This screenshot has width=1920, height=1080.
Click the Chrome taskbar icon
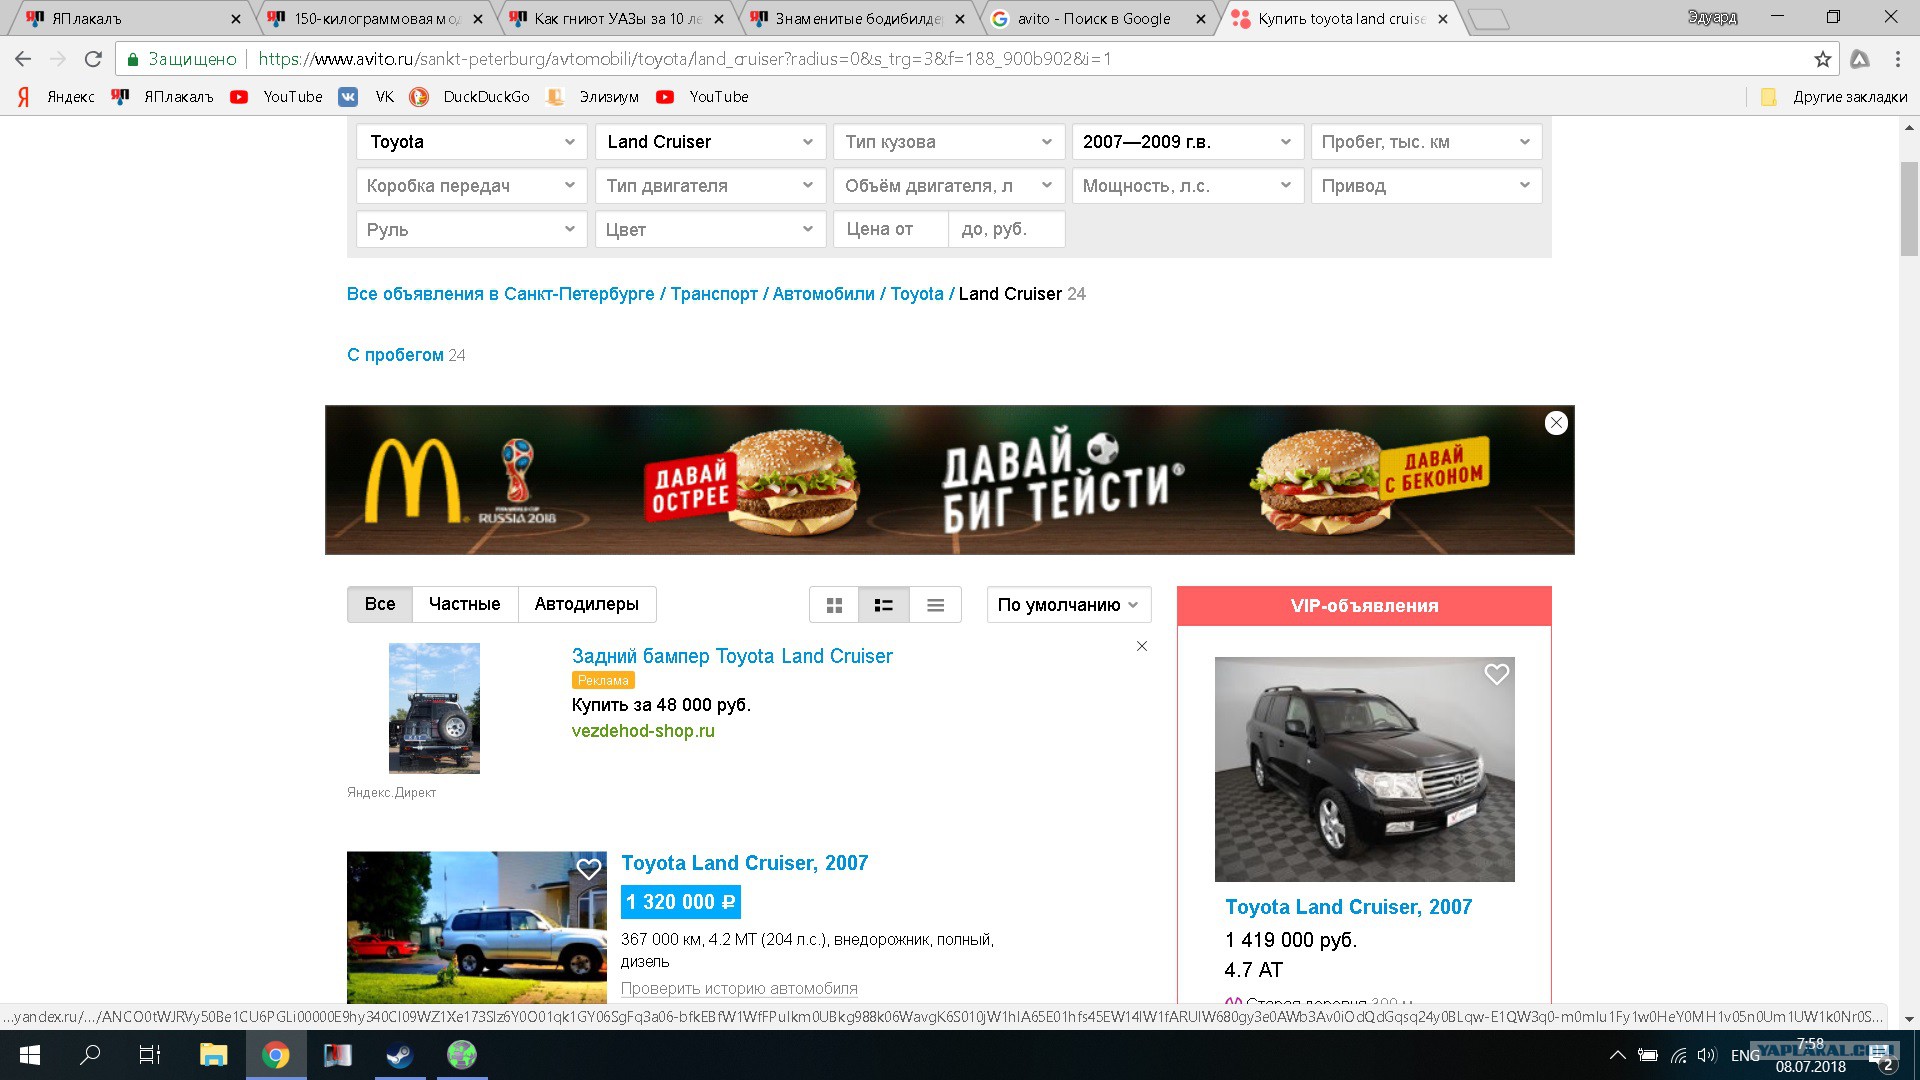point(275,1055)
